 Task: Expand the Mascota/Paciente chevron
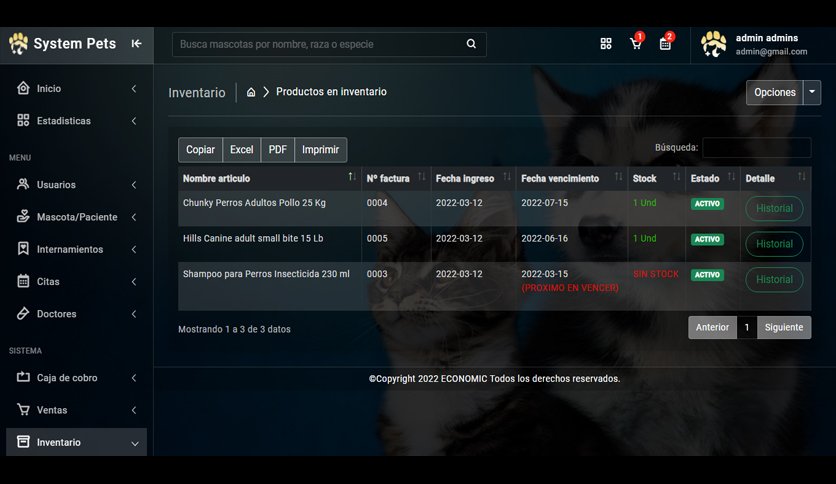134,217
